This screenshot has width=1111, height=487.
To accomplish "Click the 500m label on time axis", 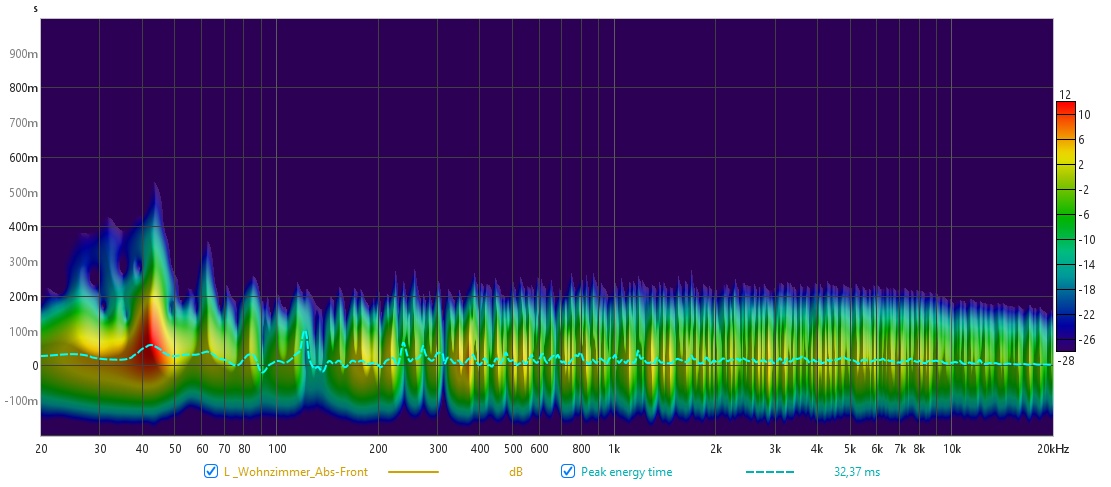I will pos(25,193).
